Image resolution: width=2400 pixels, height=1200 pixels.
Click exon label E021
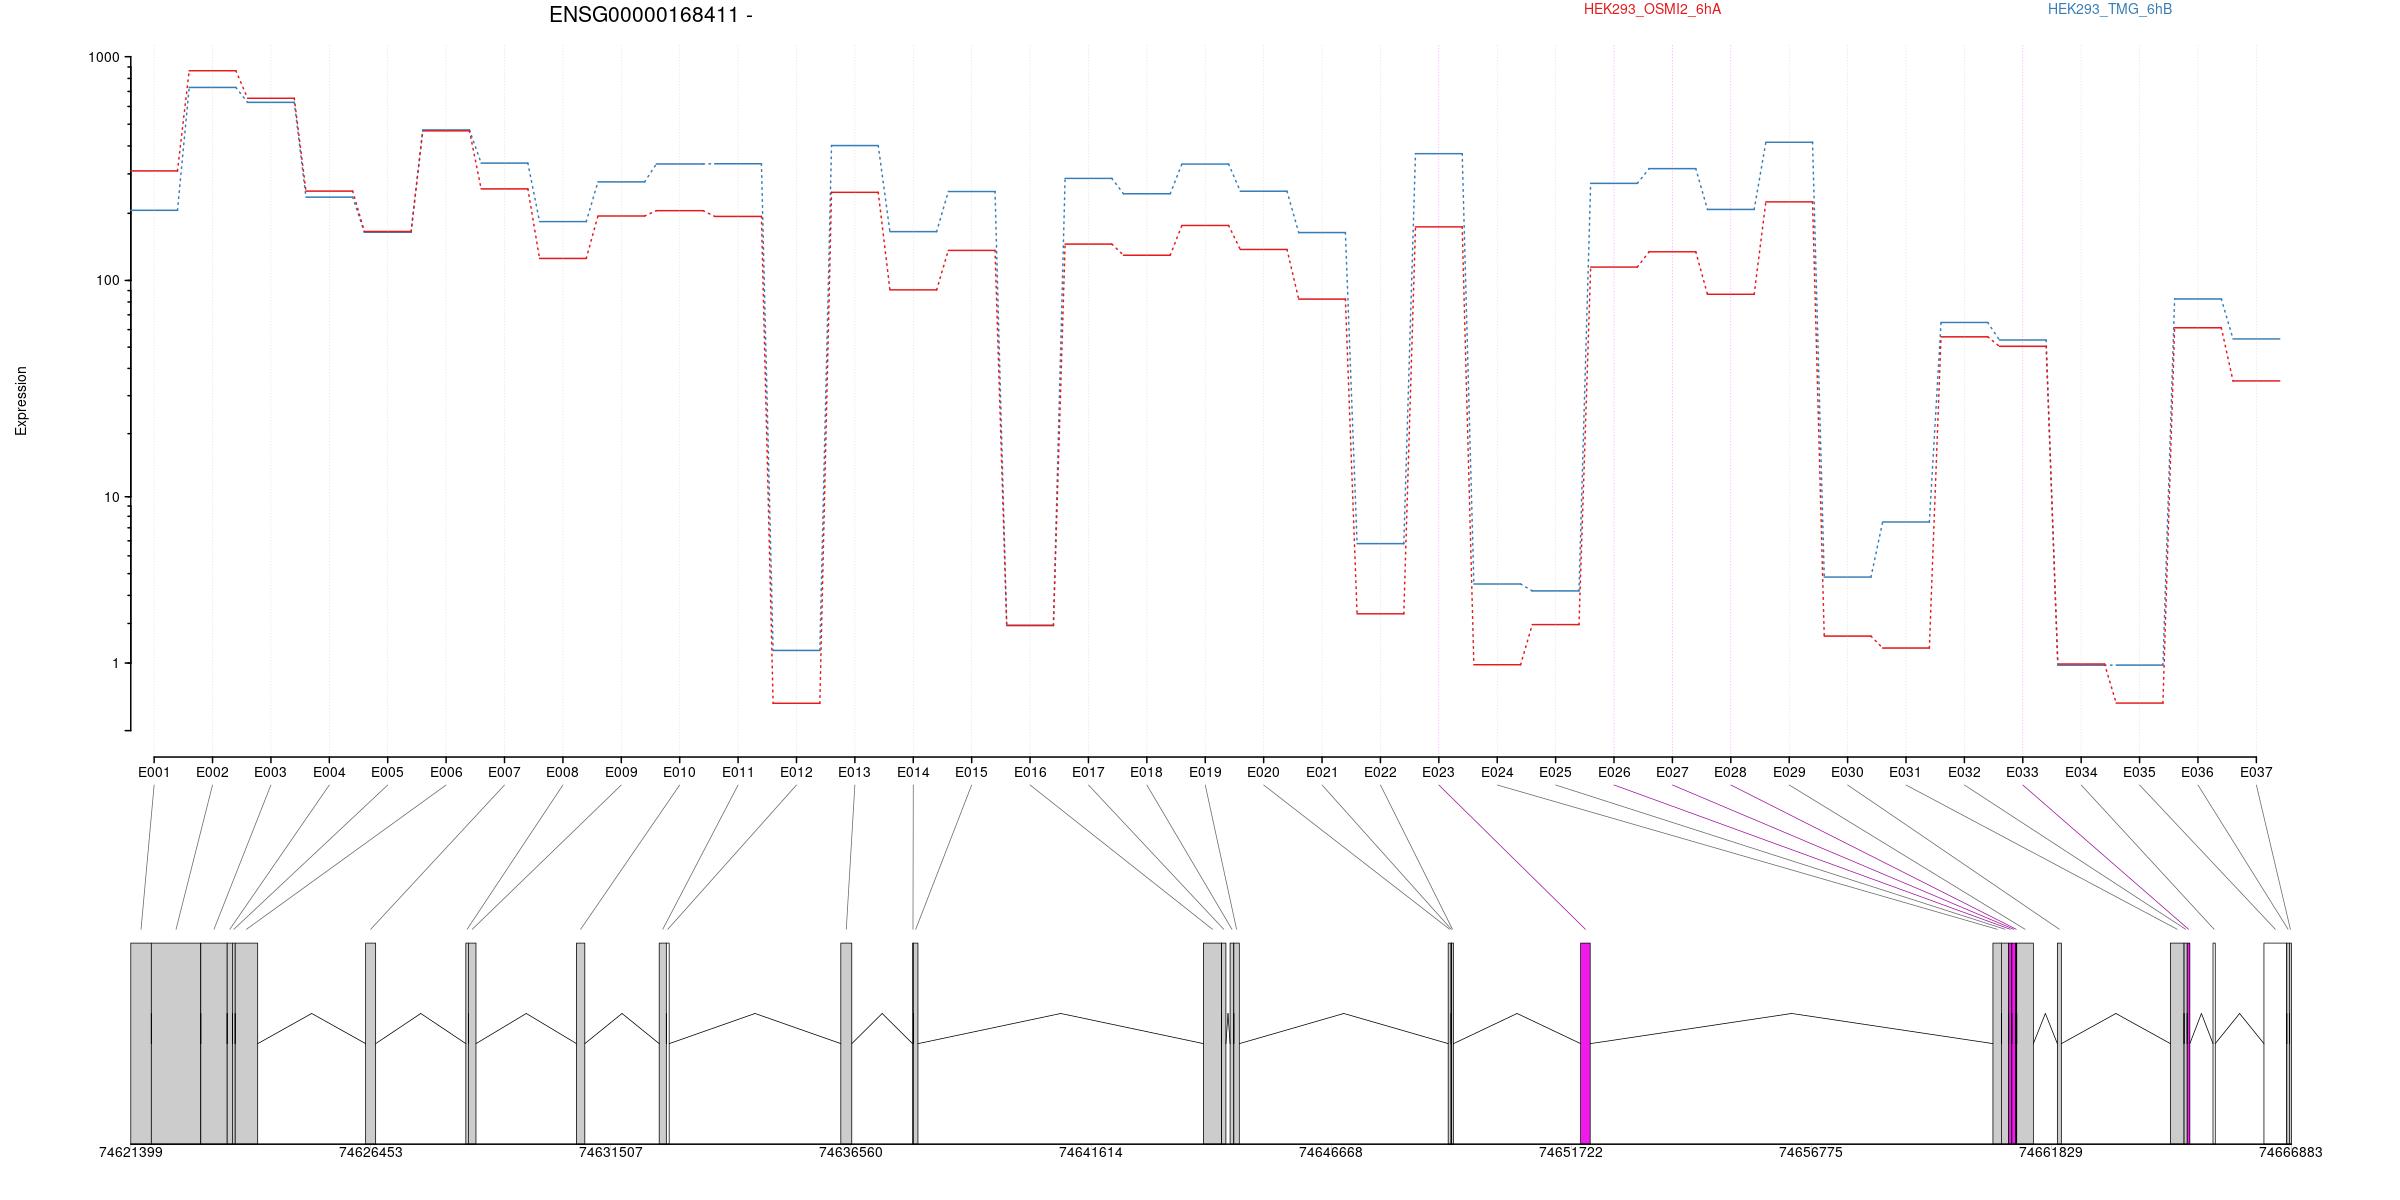coord(1322,772)
